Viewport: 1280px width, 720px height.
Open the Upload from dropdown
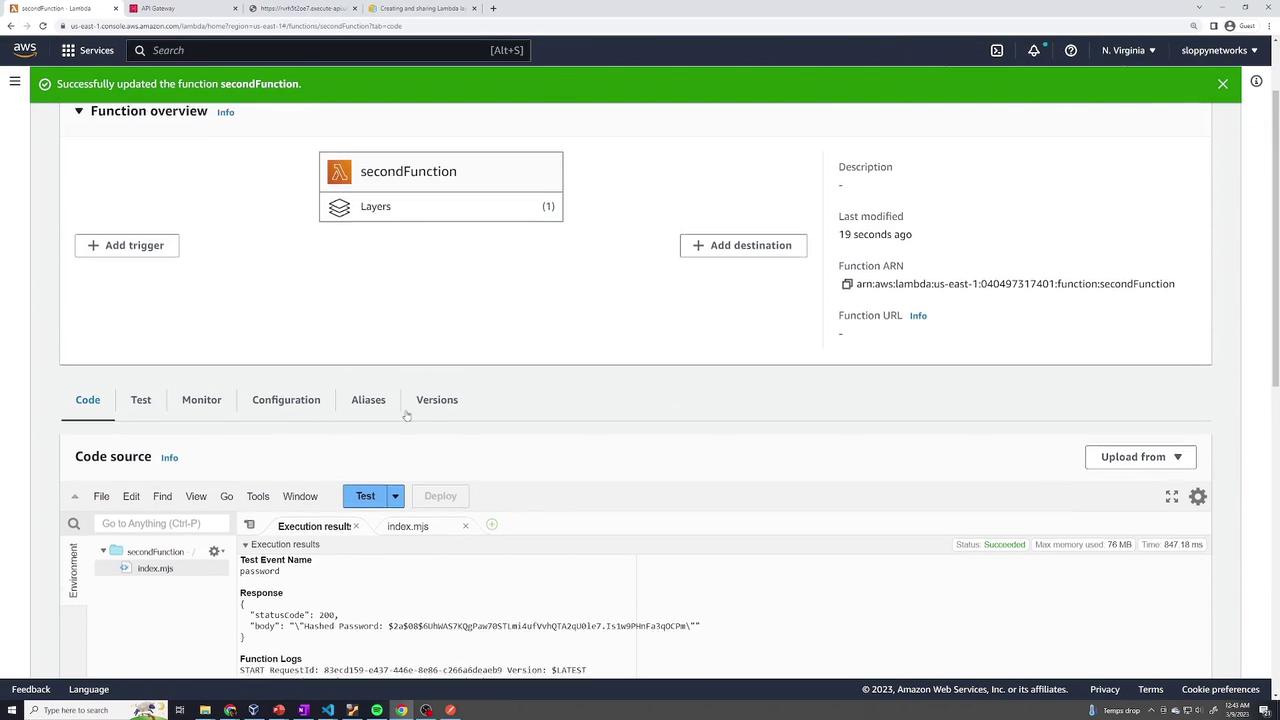tap(1141, 457)
